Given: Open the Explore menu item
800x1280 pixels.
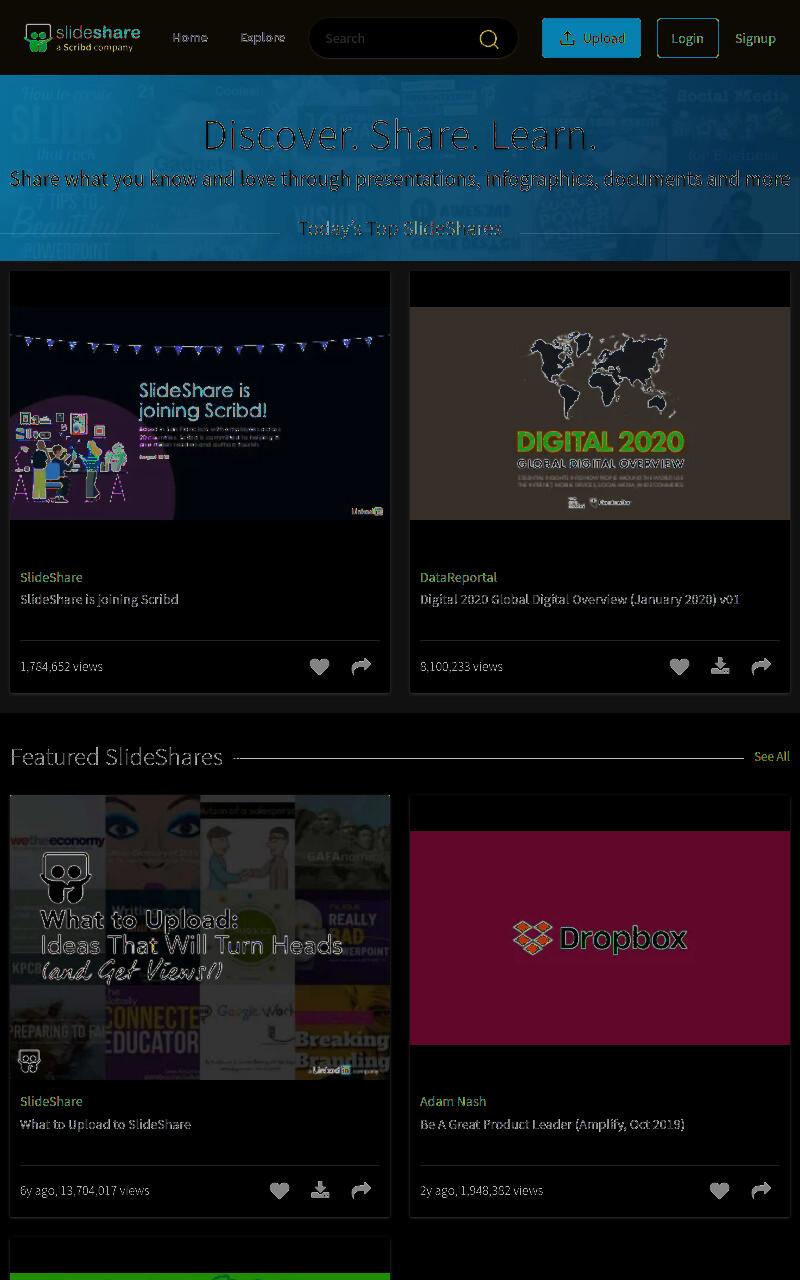Looking at the screenshot, I should [x=263, y=38].
